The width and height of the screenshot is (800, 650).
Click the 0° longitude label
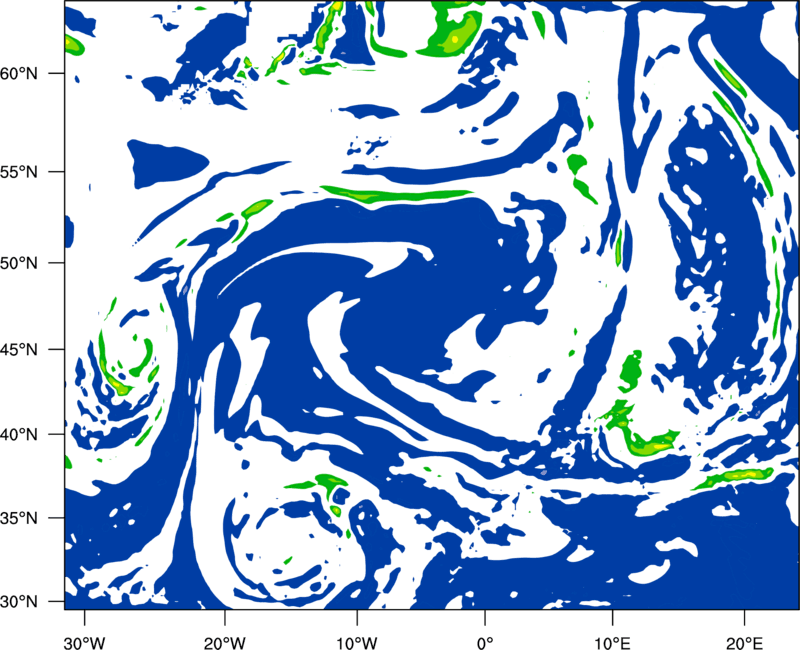[484, 643]
